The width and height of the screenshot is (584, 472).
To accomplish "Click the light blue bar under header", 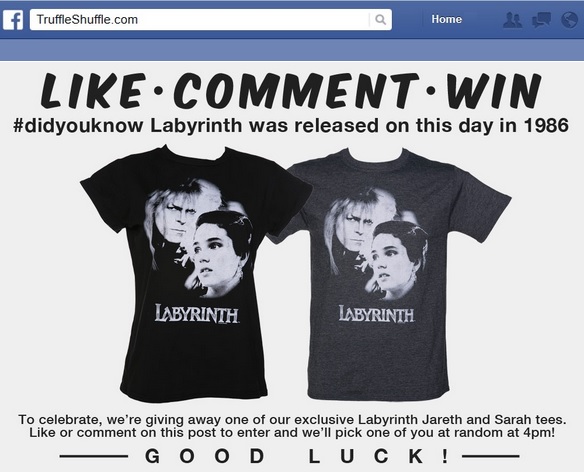I will click(292, 50).
